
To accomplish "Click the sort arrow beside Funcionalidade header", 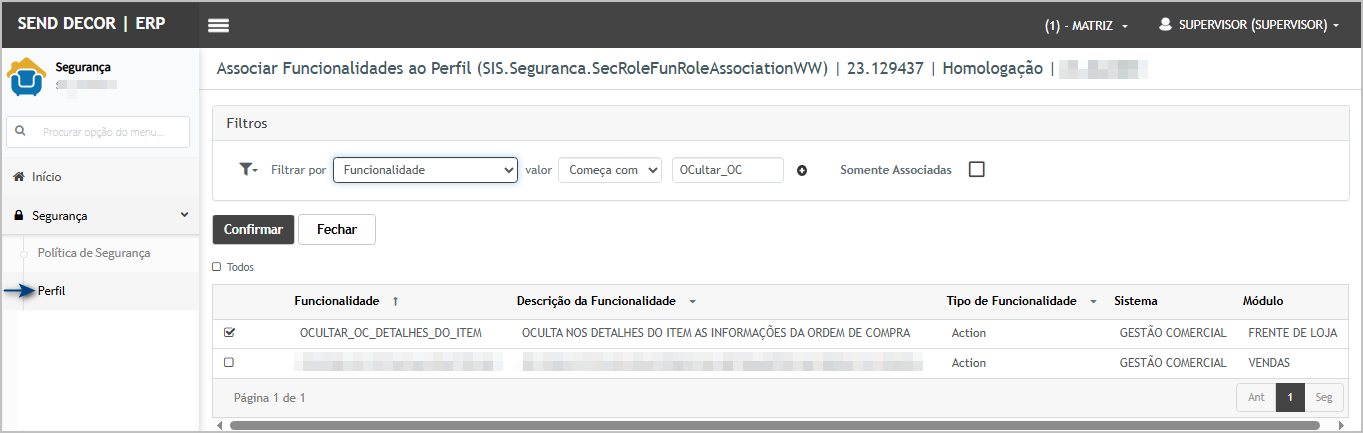I will pos(394,301).
